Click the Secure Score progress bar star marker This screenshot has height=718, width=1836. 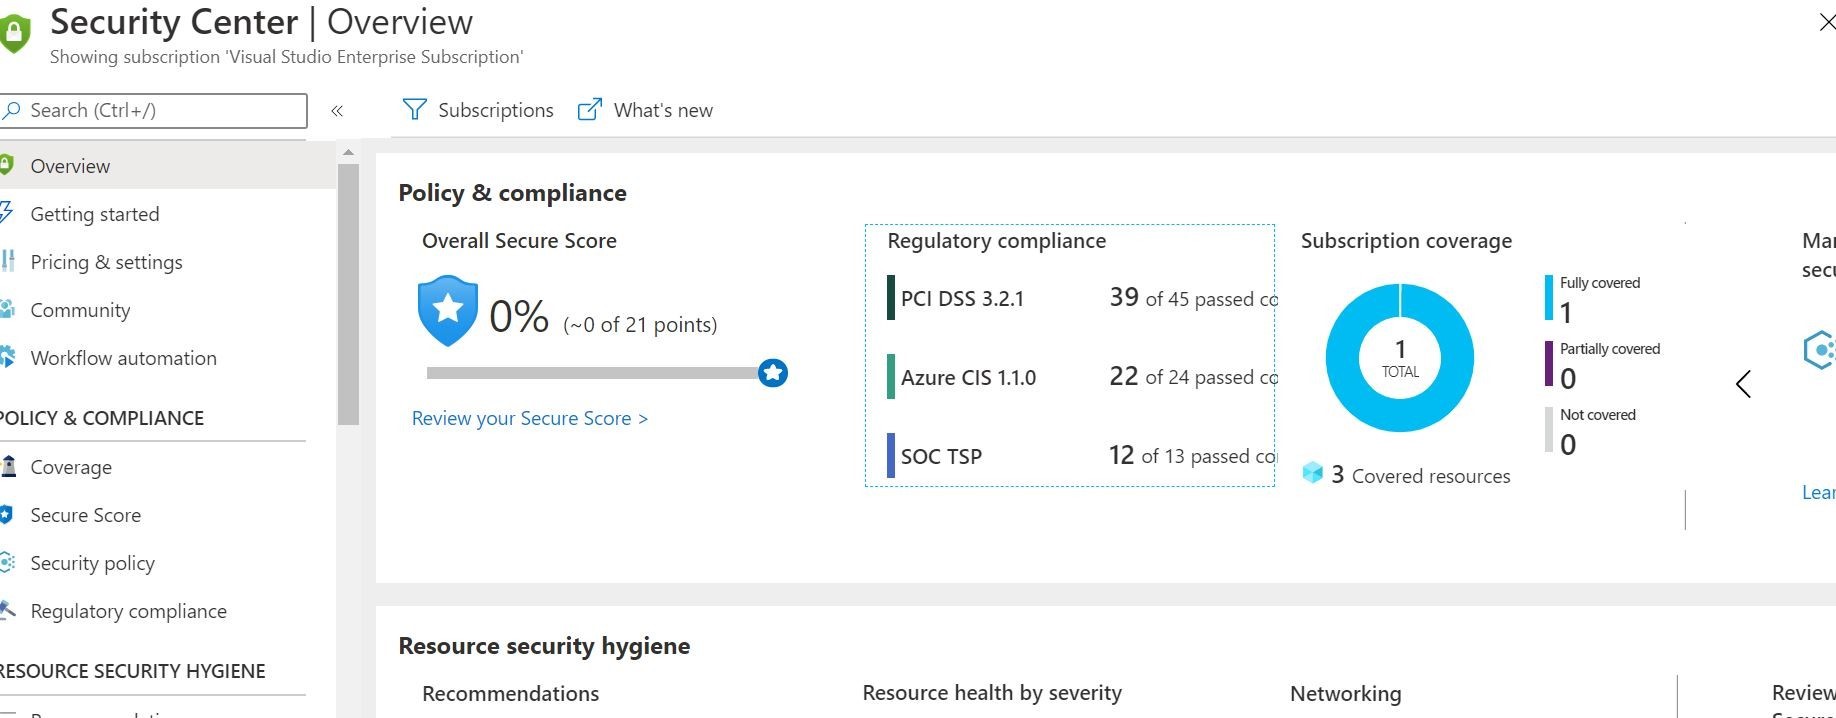773,373
